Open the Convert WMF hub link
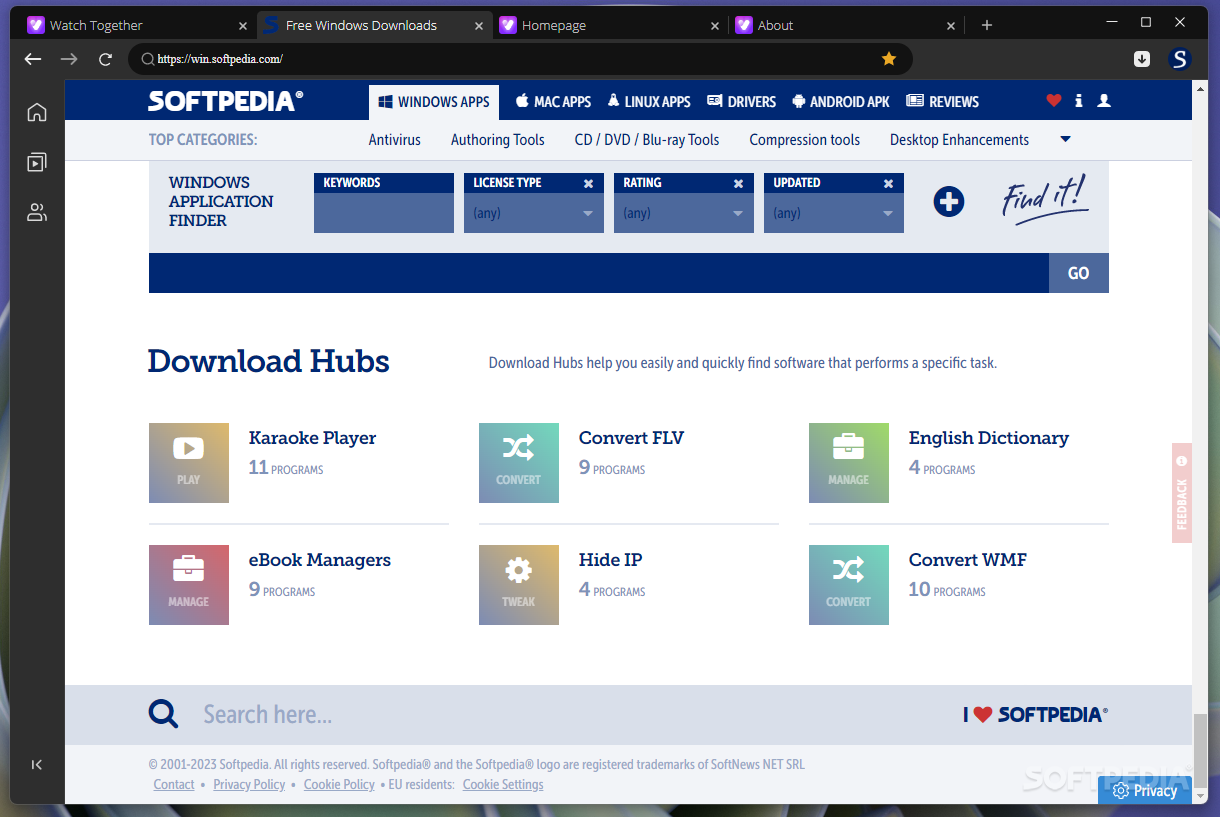The width and height of the screenshot is (1220, 817). (x=968, y=560)
